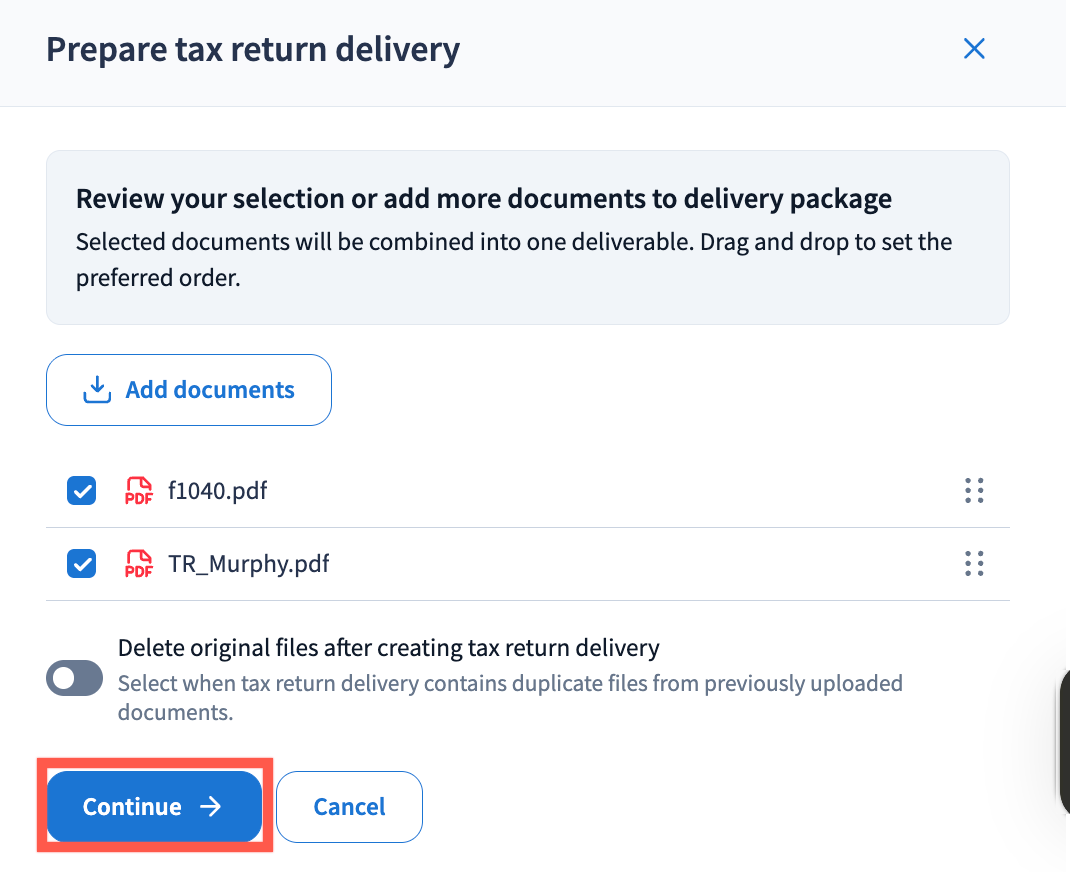Screen dimensions: 1070x872
Task: Close the Prepare tax return delivery dialog
Action: (973, 49)
